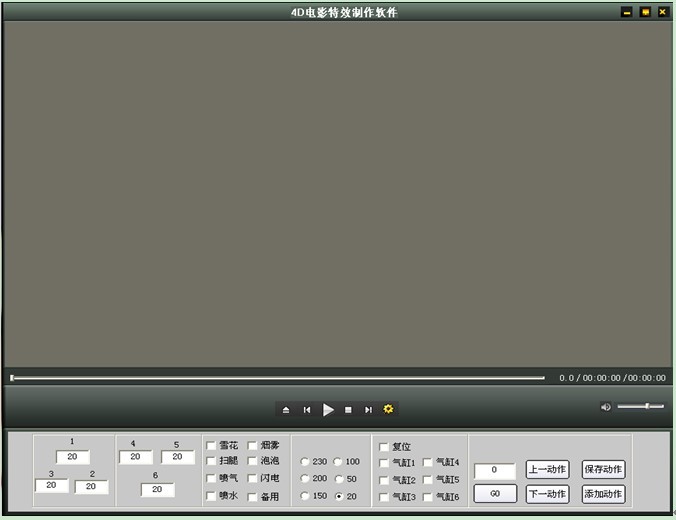Select the 230 radio button
Screen dimensions: 676x520
305,462
